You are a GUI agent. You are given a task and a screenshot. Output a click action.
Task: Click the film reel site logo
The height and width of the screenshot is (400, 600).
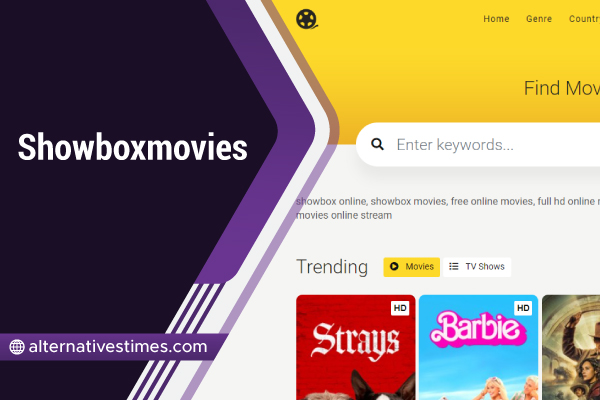[307, 19]
